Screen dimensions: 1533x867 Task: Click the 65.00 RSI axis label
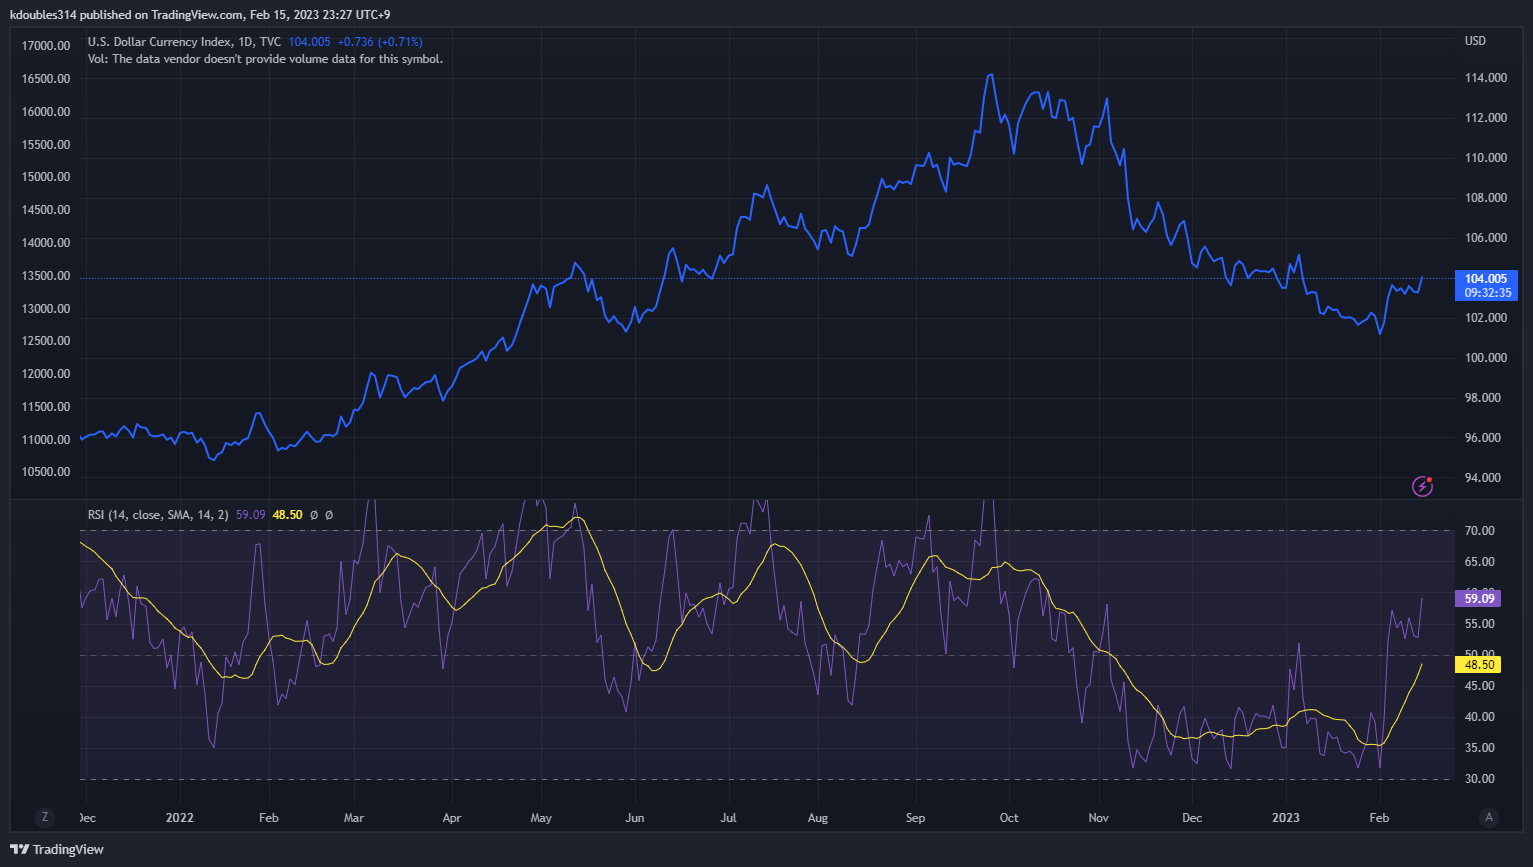click(1479, 562)
